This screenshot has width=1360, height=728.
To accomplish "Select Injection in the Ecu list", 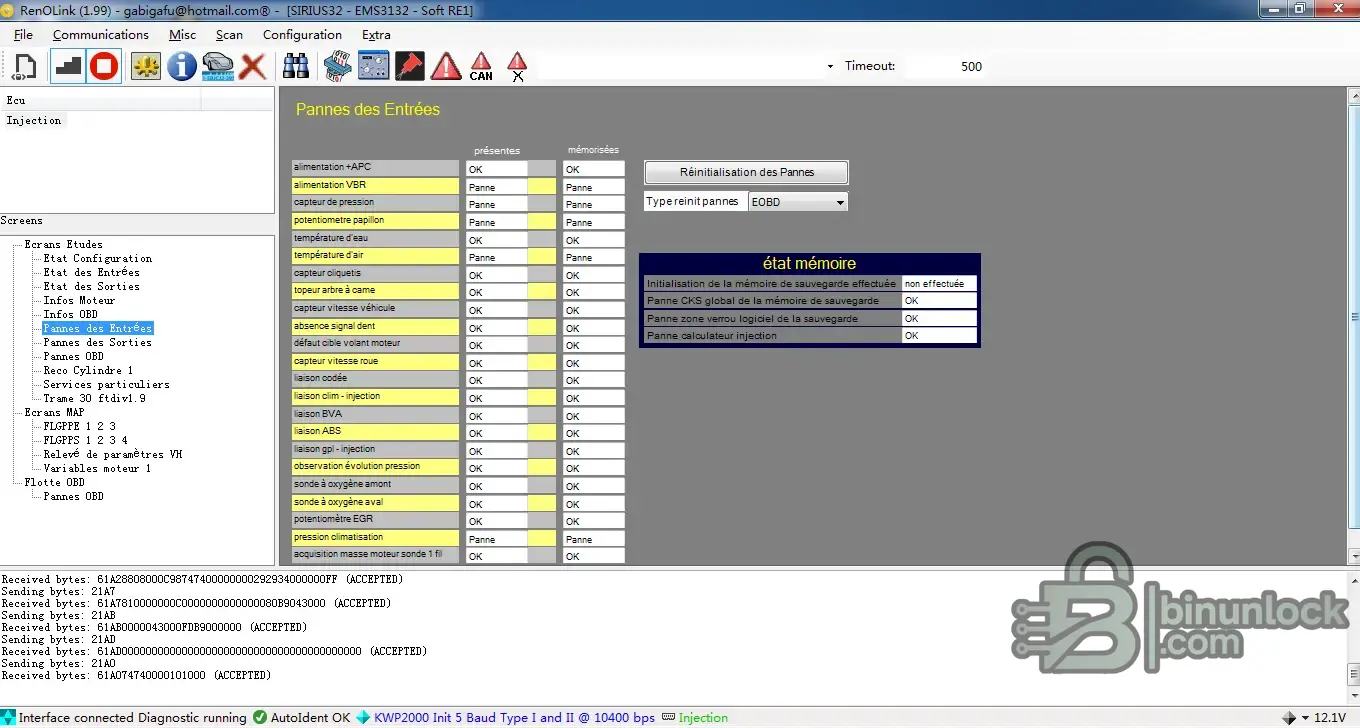I will coord(34,121).
